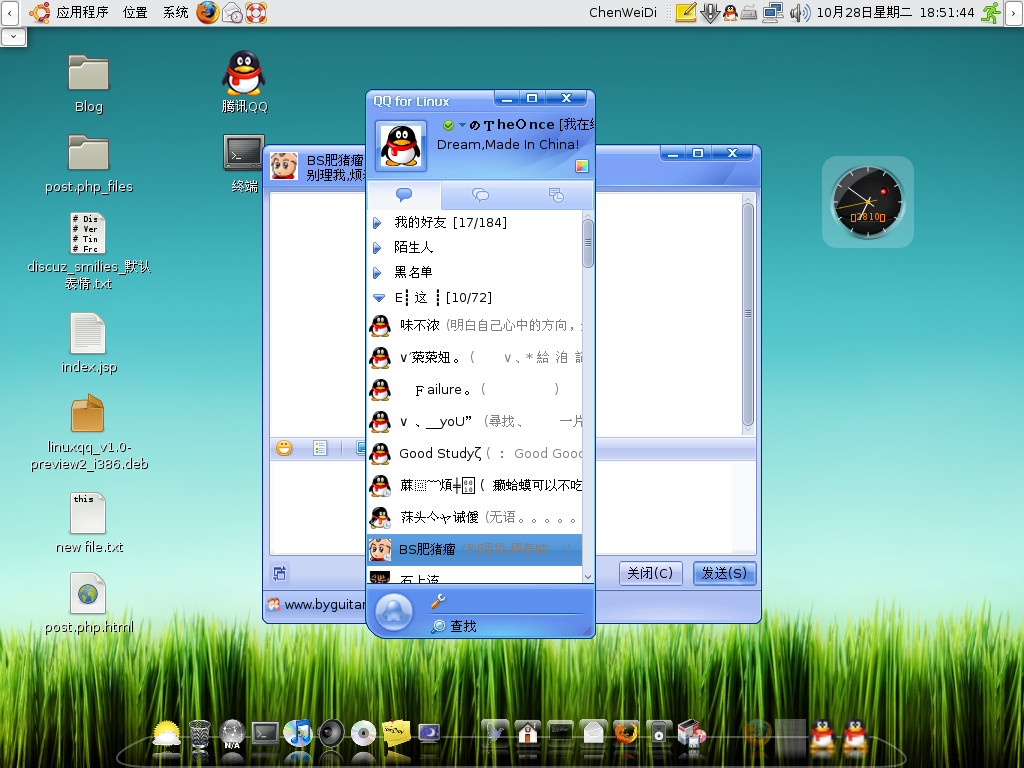
Task: Click the QQ profile penguin avatar
Action: pos(401,146)
